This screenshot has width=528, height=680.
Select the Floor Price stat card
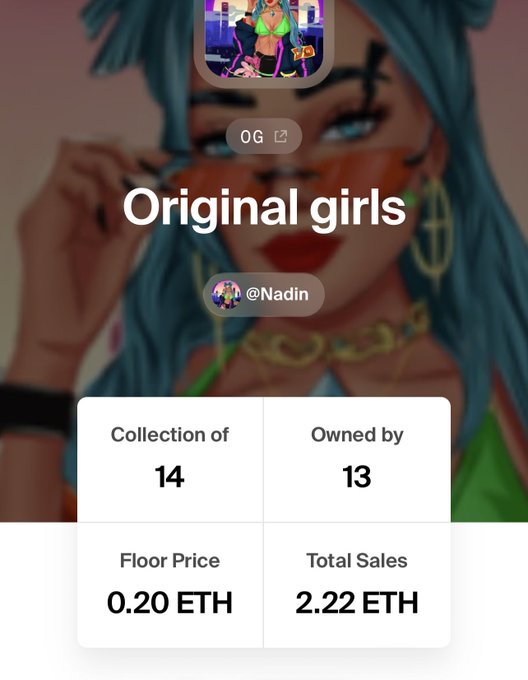[170, 585]
